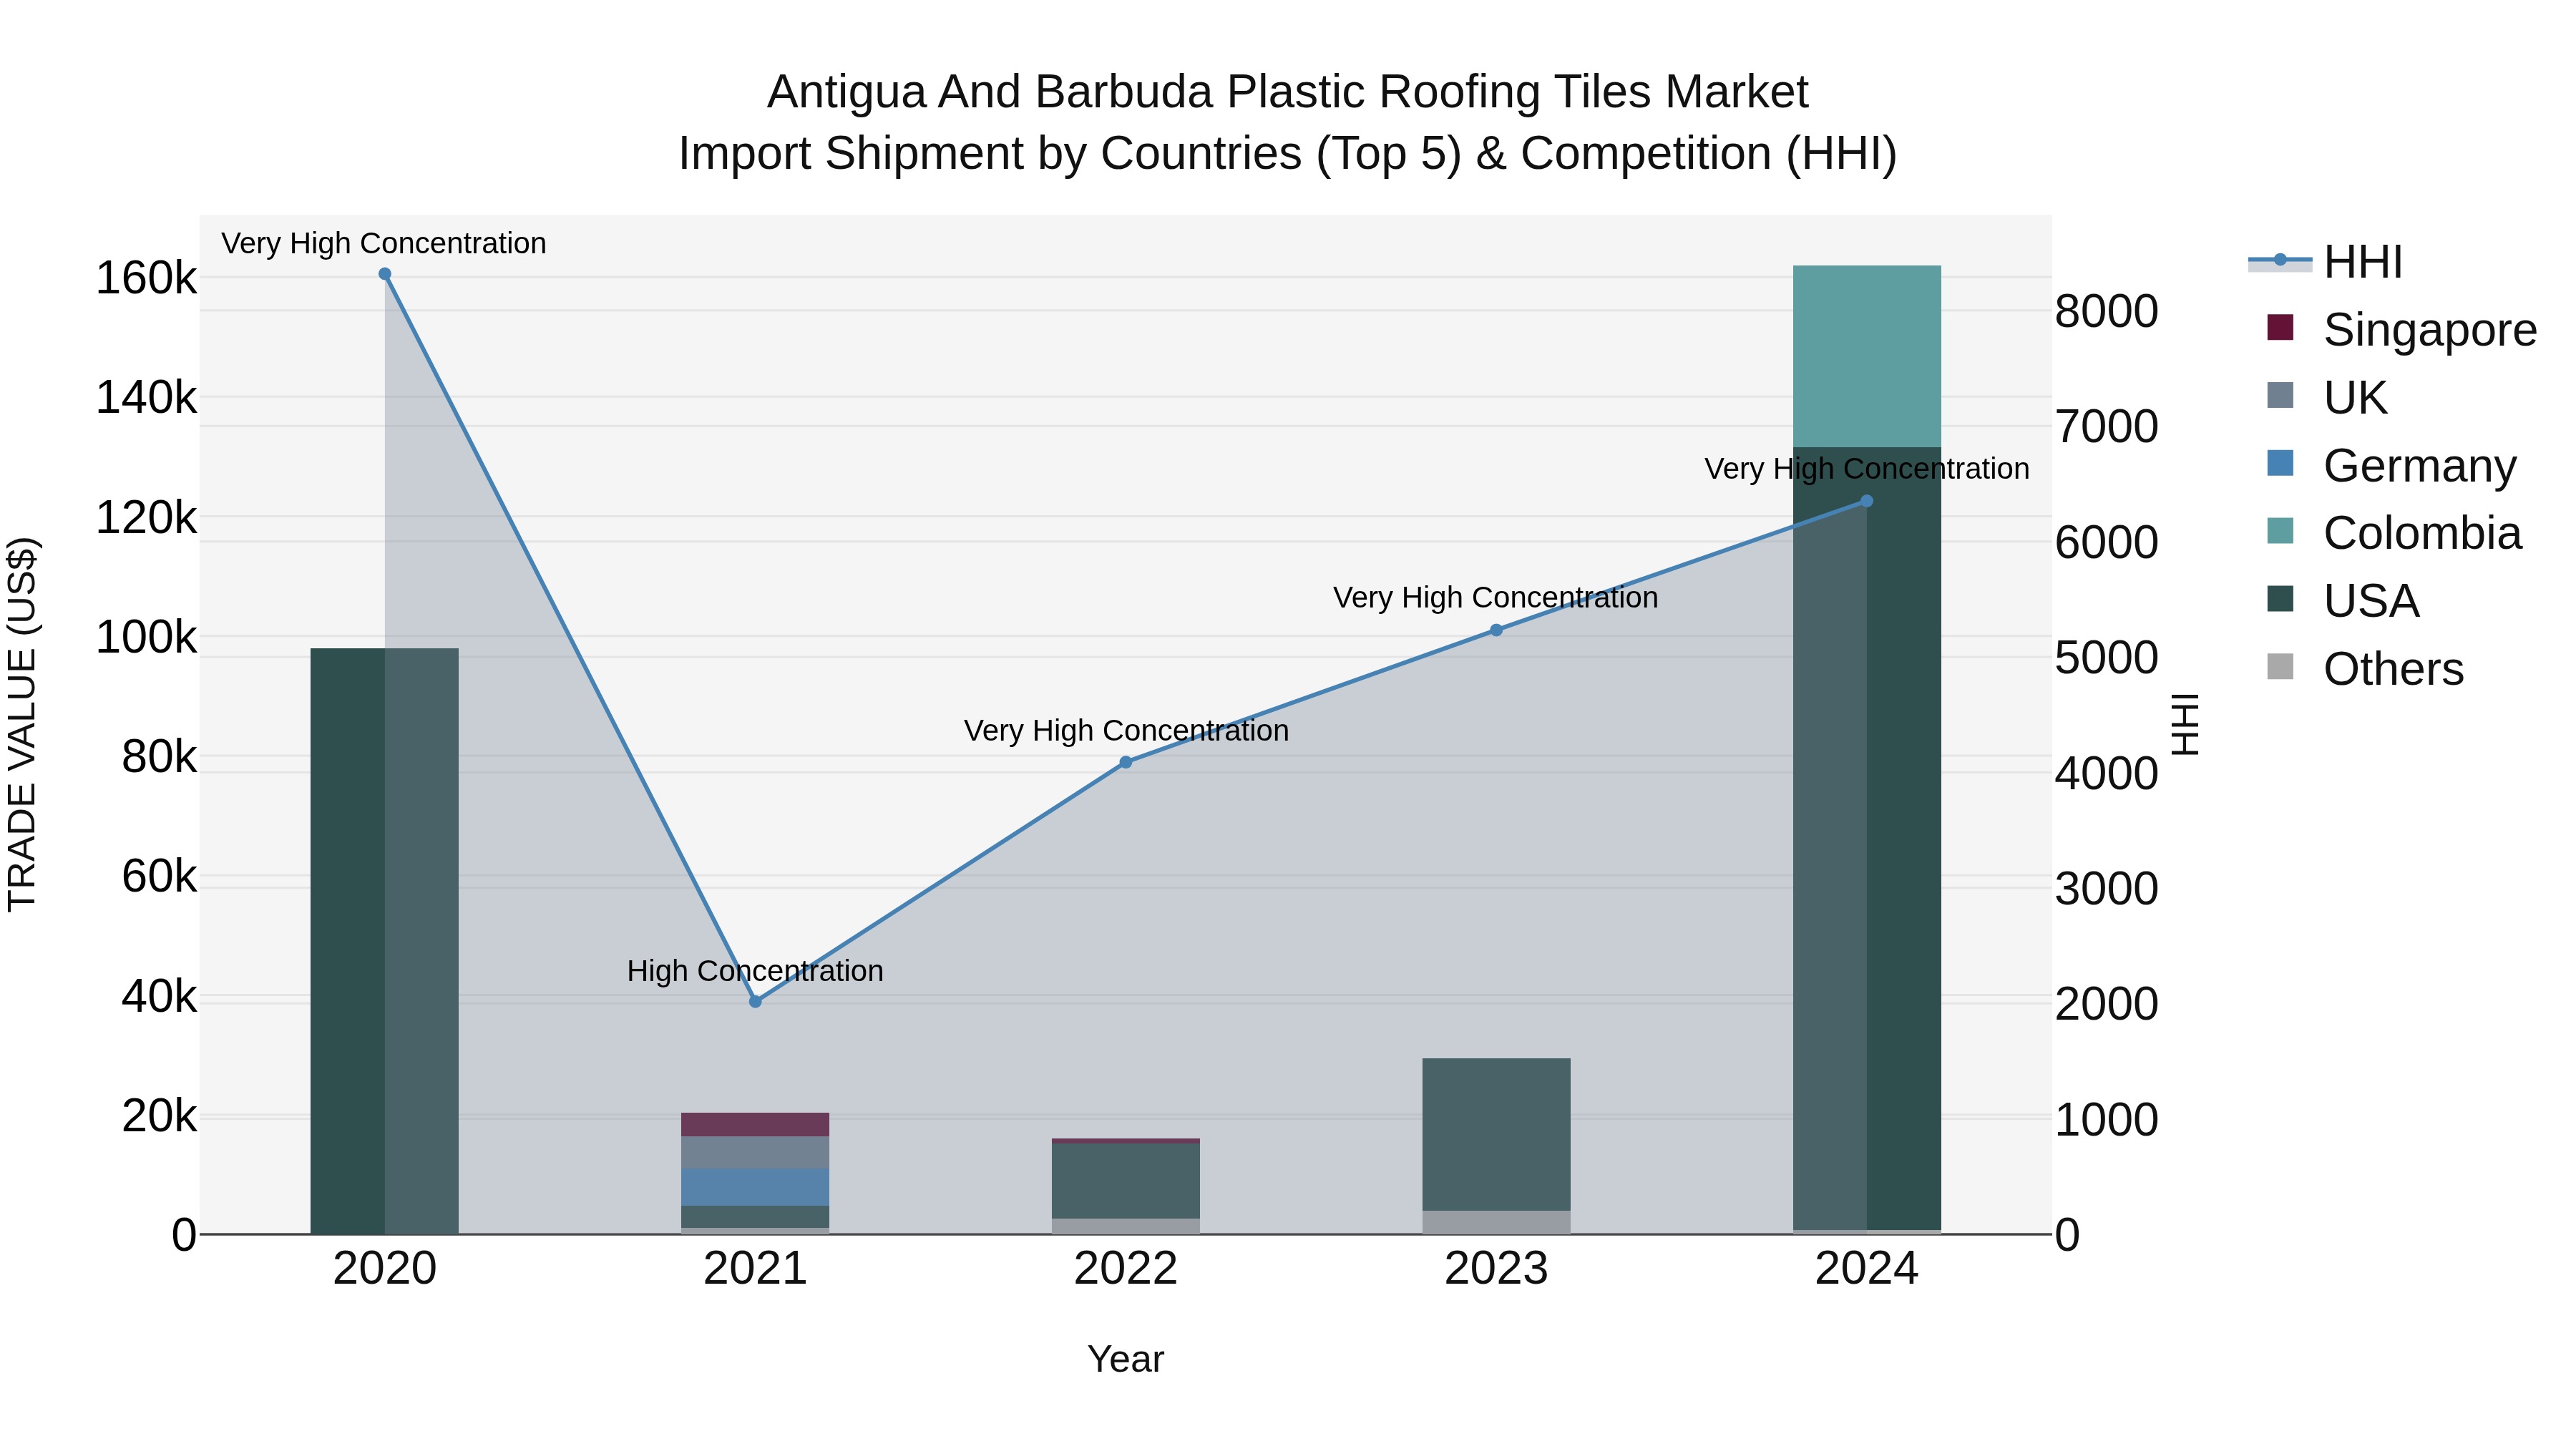This screenshot has width=2576, height=1449.
Task: Click the right-side 'HHI' axis title
Action: pyautogui.click(x=2186, y=724)
